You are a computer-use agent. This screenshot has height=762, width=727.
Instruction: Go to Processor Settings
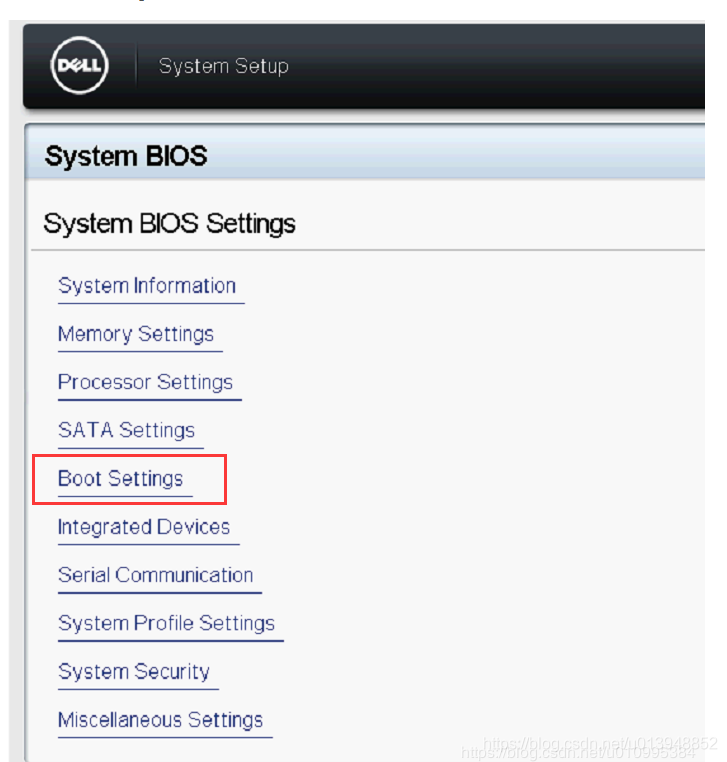(145, 382)
